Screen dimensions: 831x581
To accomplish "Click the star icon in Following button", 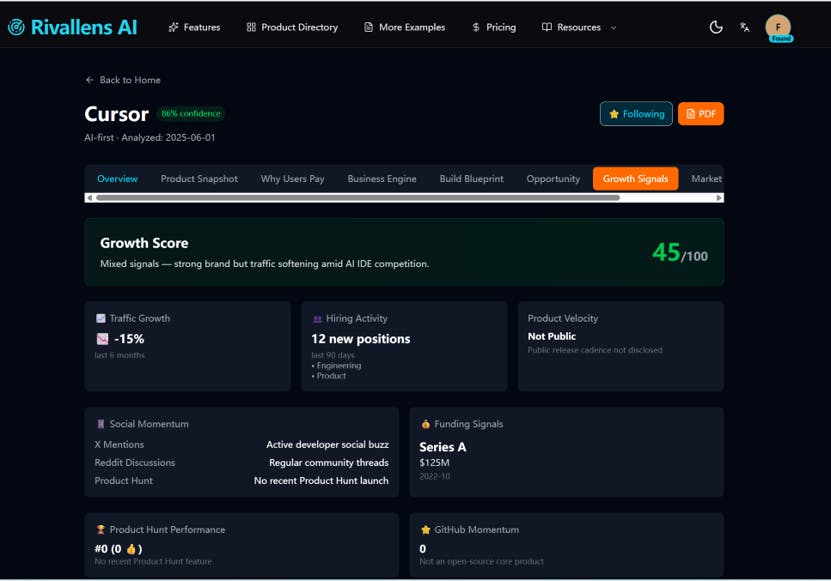I will tap(614, 114).
